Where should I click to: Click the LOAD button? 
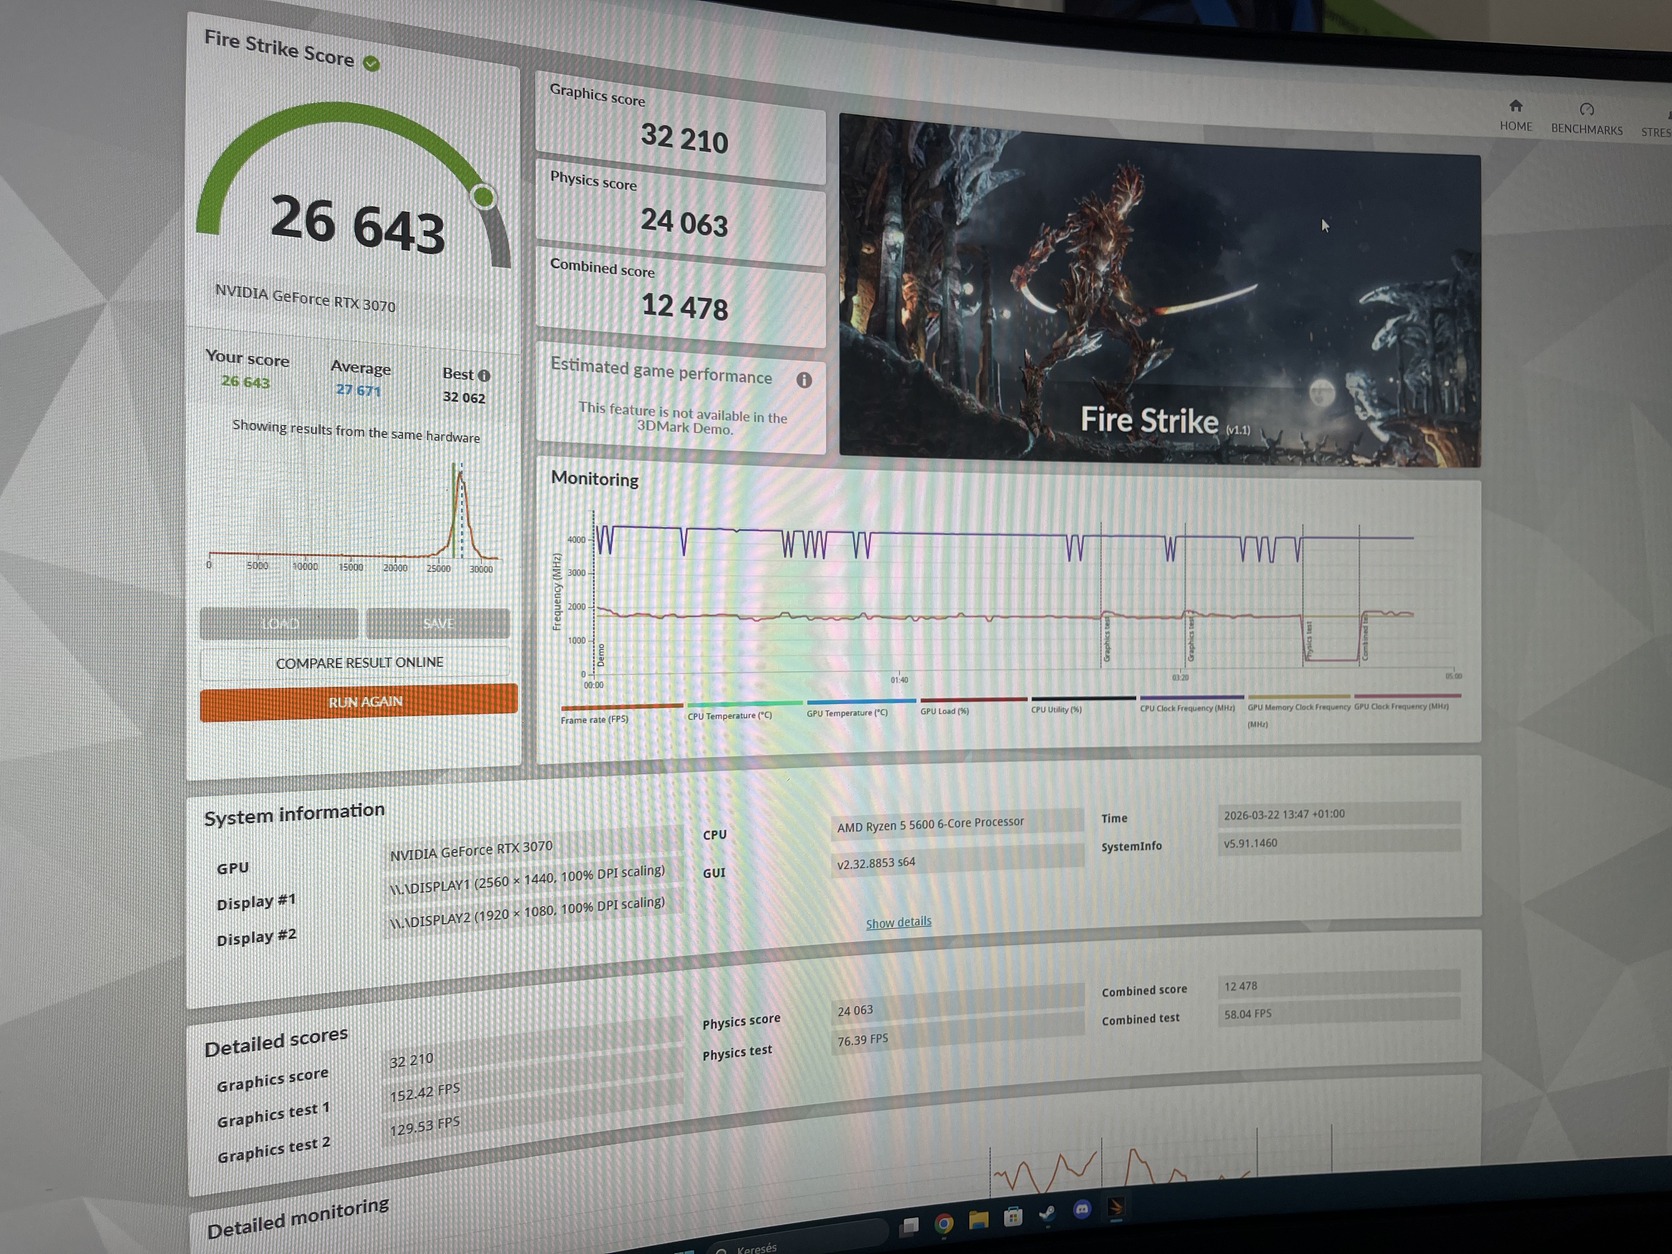click(279, 623)
